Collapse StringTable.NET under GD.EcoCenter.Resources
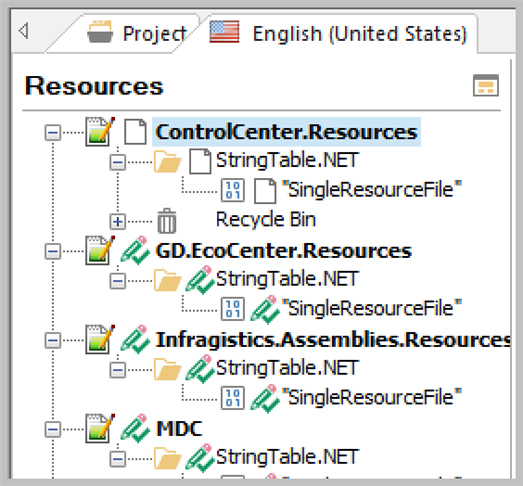523x486 pixels. pyautogui.click(x=118, y=281)
